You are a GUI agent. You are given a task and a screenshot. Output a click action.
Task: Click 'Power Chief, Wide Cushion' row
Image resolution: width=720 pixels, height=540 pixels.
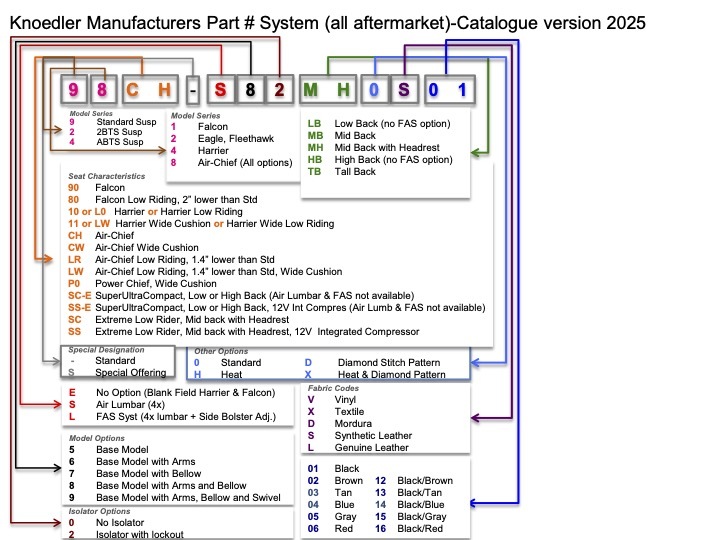142,283
